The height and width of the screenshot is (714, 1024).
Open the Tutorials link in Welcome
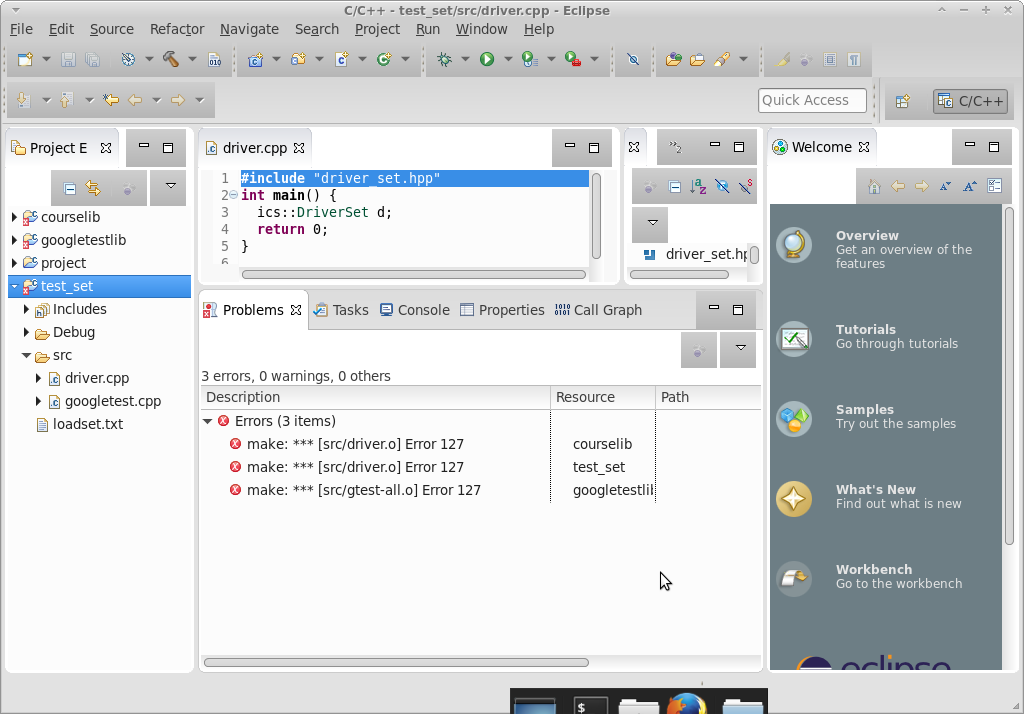tap(866, 330)
